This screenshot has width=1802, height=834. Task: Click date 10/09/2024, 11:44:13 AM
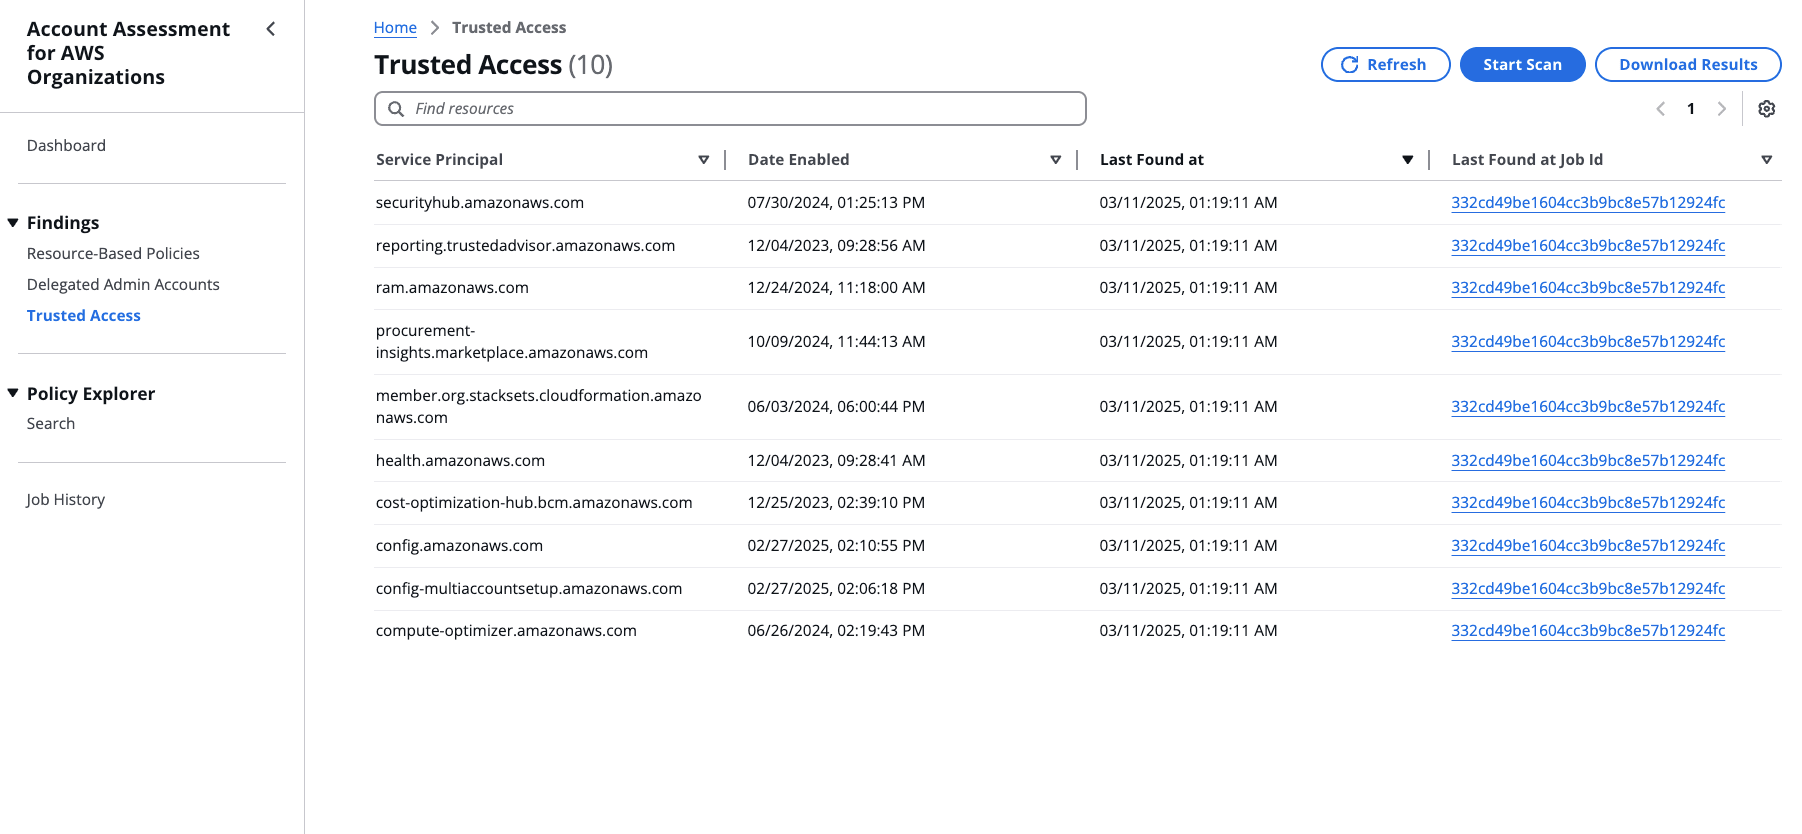click(836, 342)
